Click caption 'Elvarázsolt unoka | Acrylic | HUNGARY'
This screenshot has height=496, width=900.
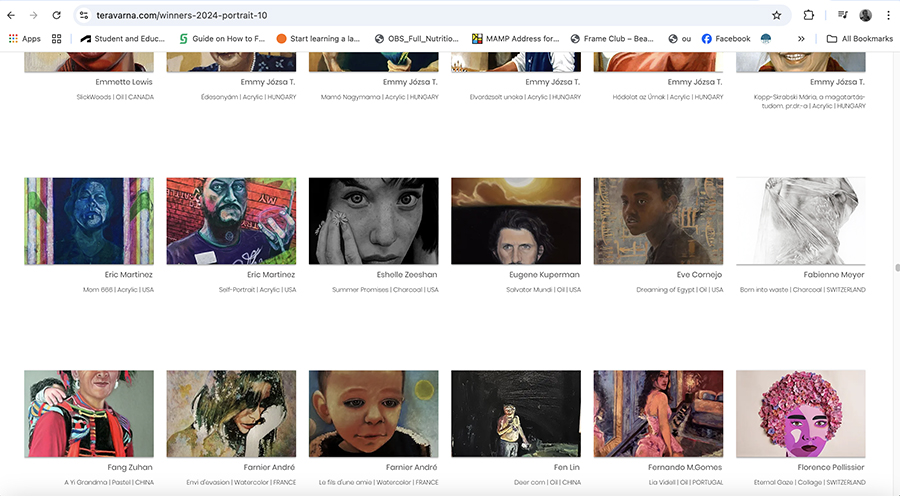pos(525,97)
